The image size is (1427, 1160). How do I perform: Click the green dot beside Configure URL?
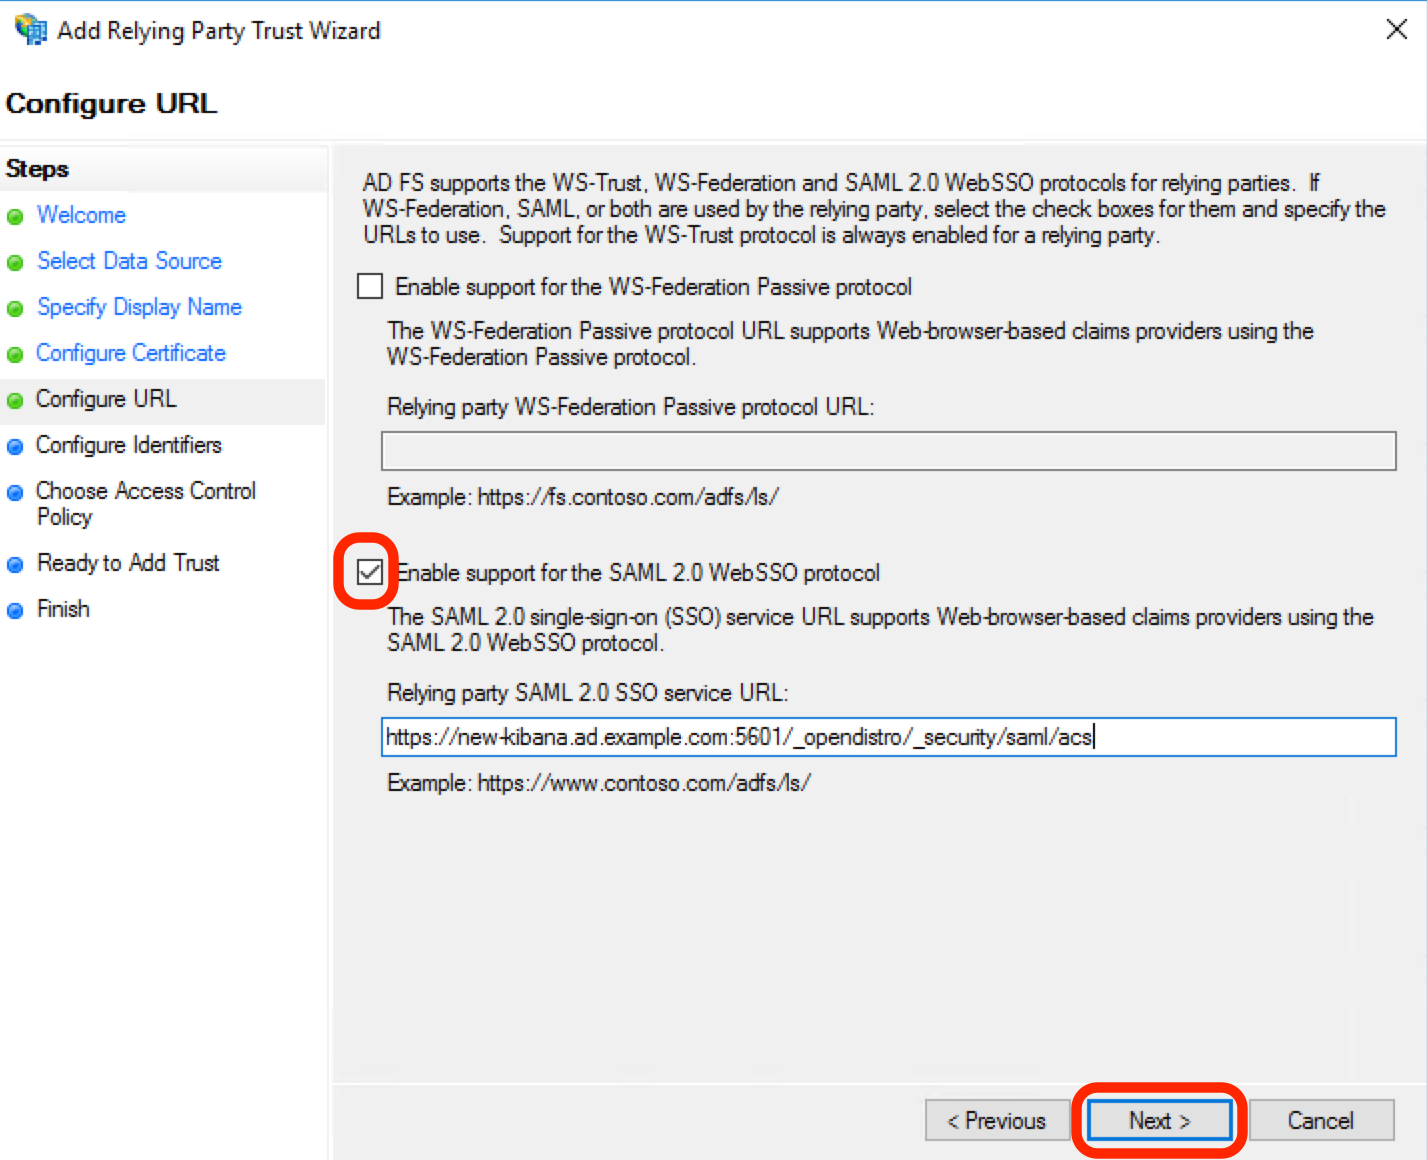point(16,400)
